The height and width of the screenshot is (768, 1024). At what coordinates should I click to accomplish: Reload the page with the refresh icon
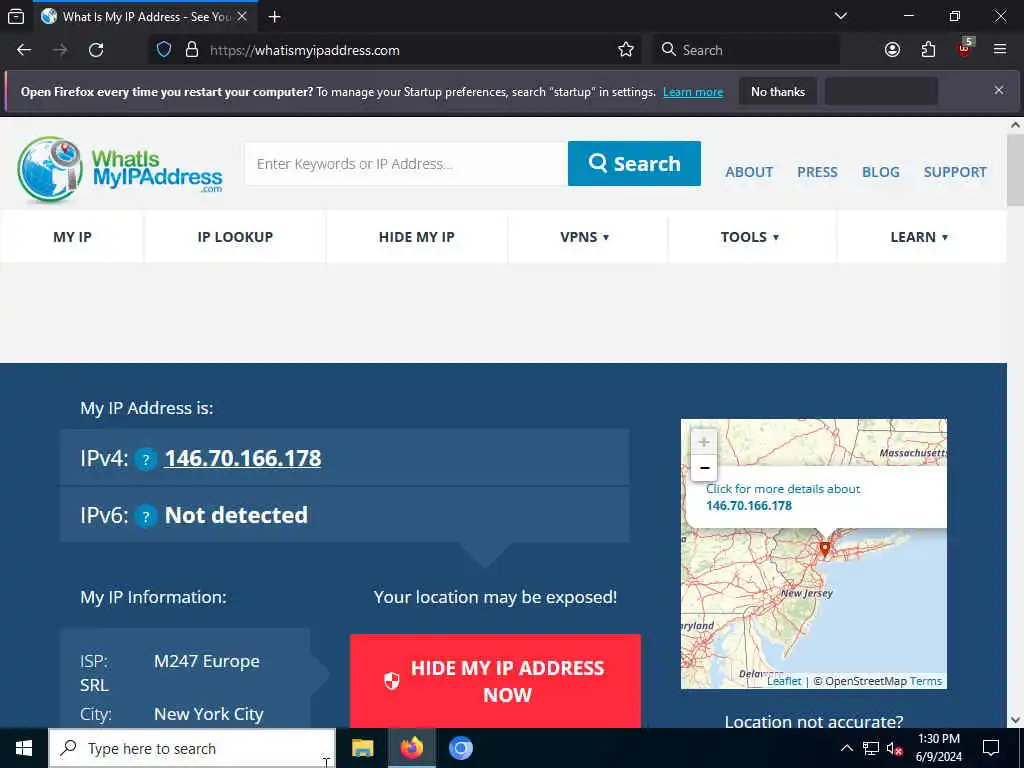[x=96, y=50]
